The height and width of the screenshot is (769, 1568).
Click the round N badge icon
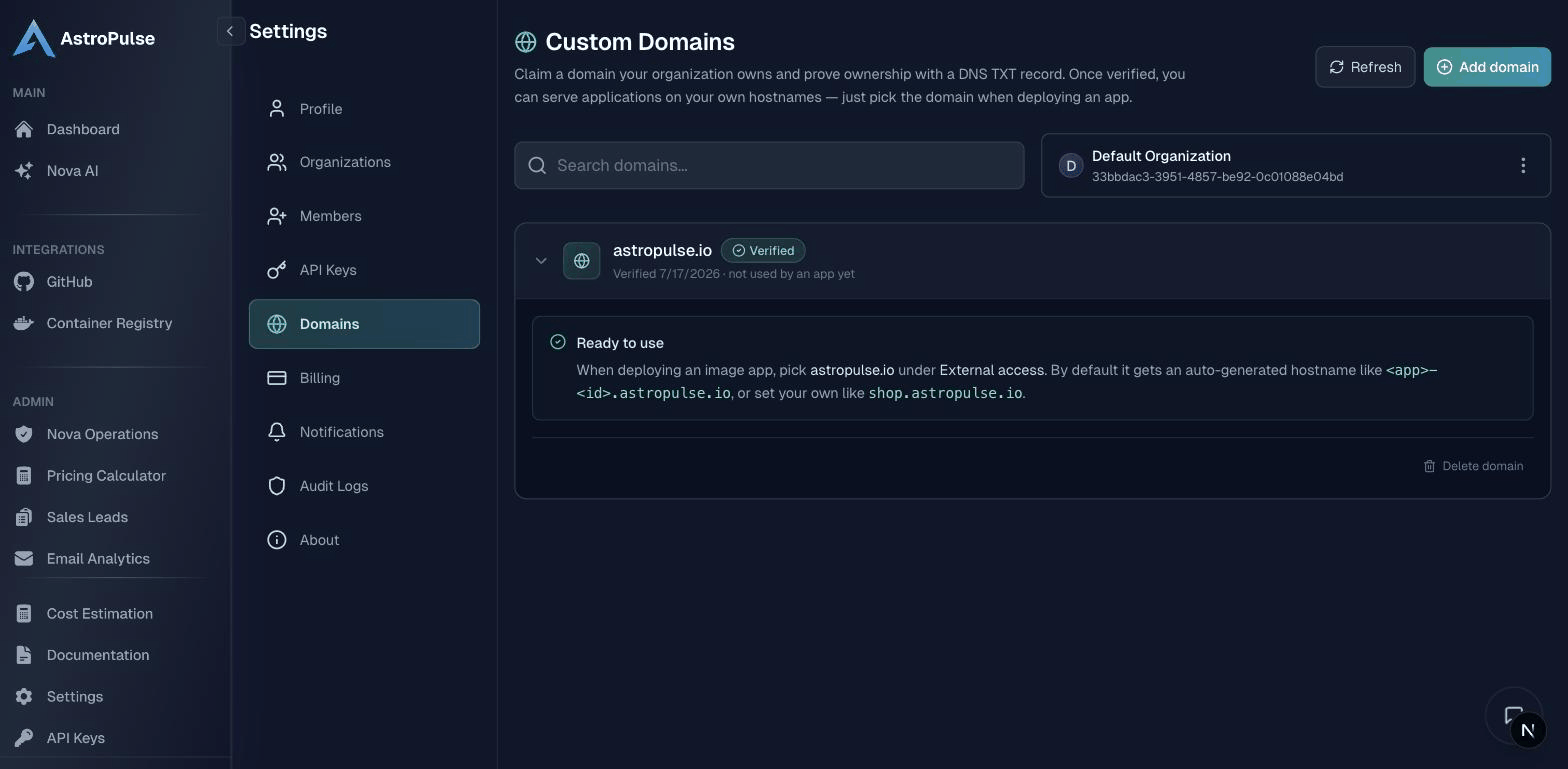(x=1527, y=730)
